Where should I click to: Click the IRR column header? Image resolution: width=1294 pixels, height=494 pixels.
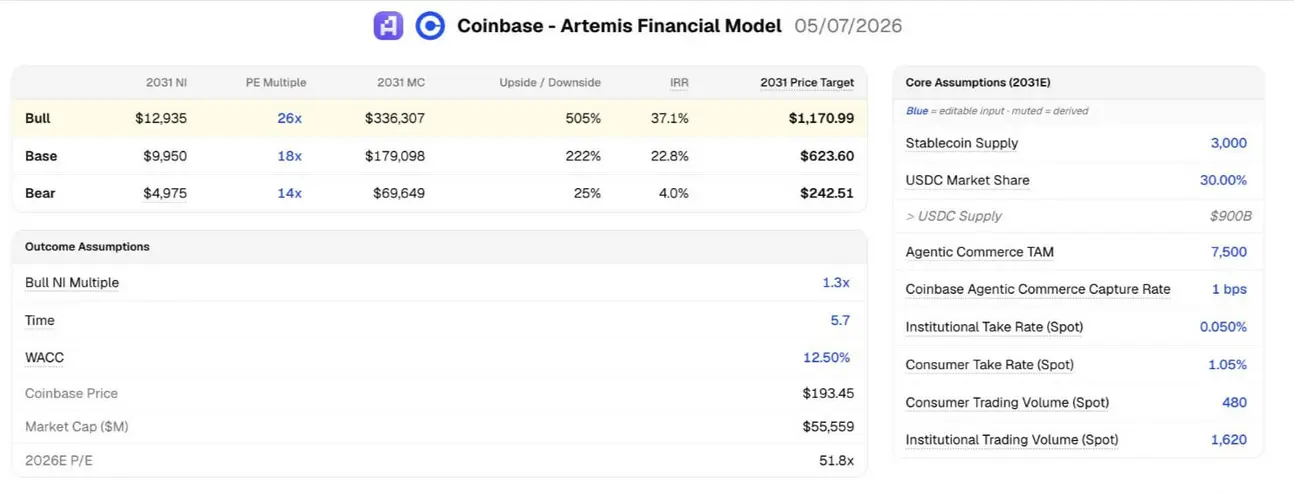coord(679,82)
